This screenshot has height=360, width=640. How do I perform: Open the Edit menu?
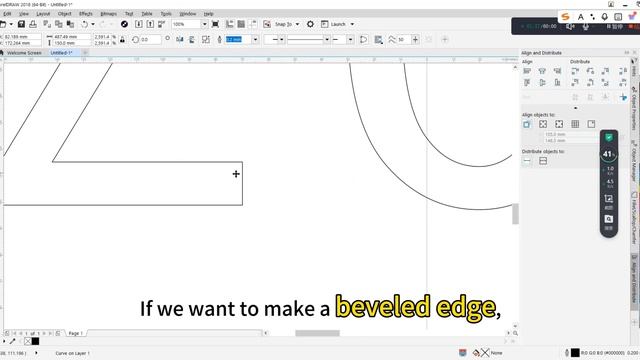(x=7, y=14)
